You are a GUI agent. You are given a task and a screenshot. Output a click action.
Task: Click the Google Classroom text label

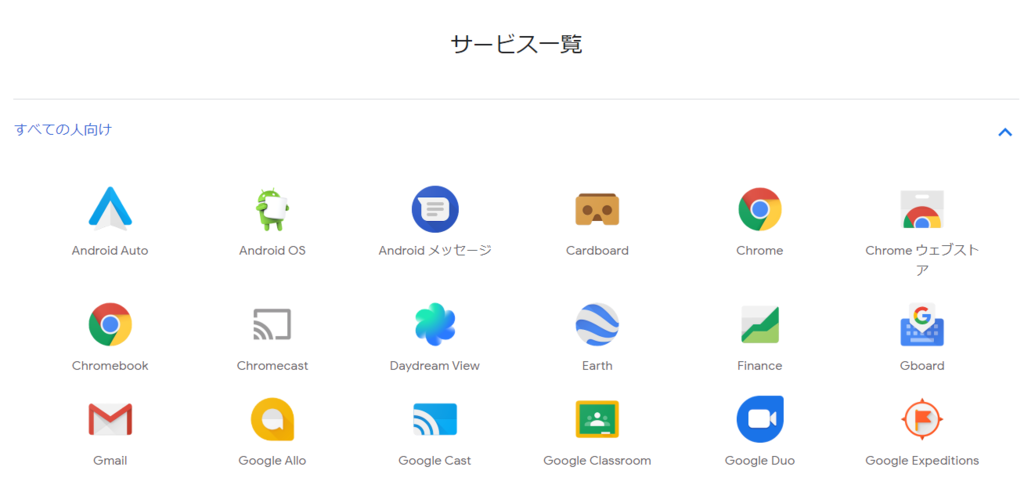[597, 461]
